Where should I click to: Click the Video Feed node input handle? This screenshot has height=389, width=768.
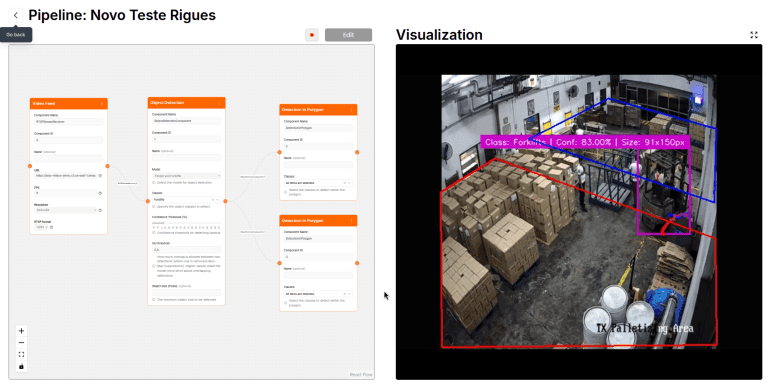pos(30,166)
